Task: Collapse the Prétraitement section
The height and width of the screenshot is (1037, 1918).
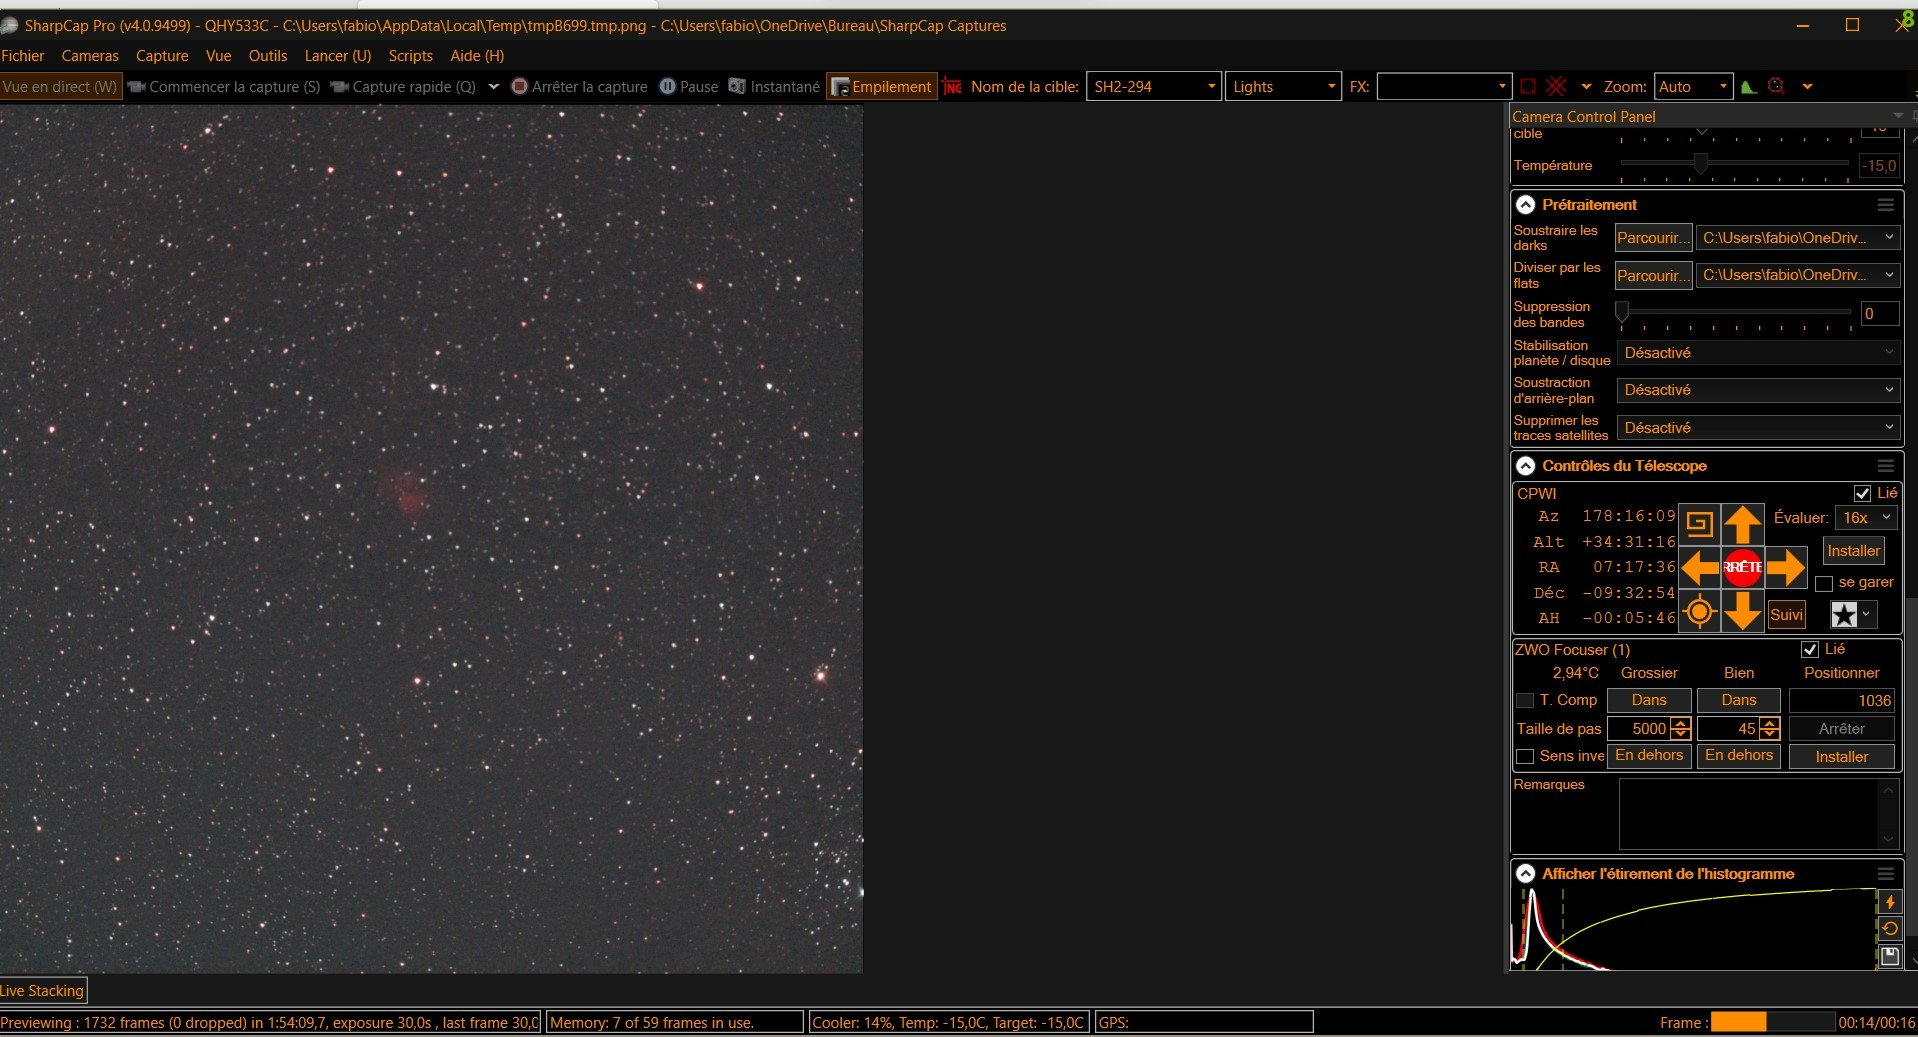Action: 1525,205
